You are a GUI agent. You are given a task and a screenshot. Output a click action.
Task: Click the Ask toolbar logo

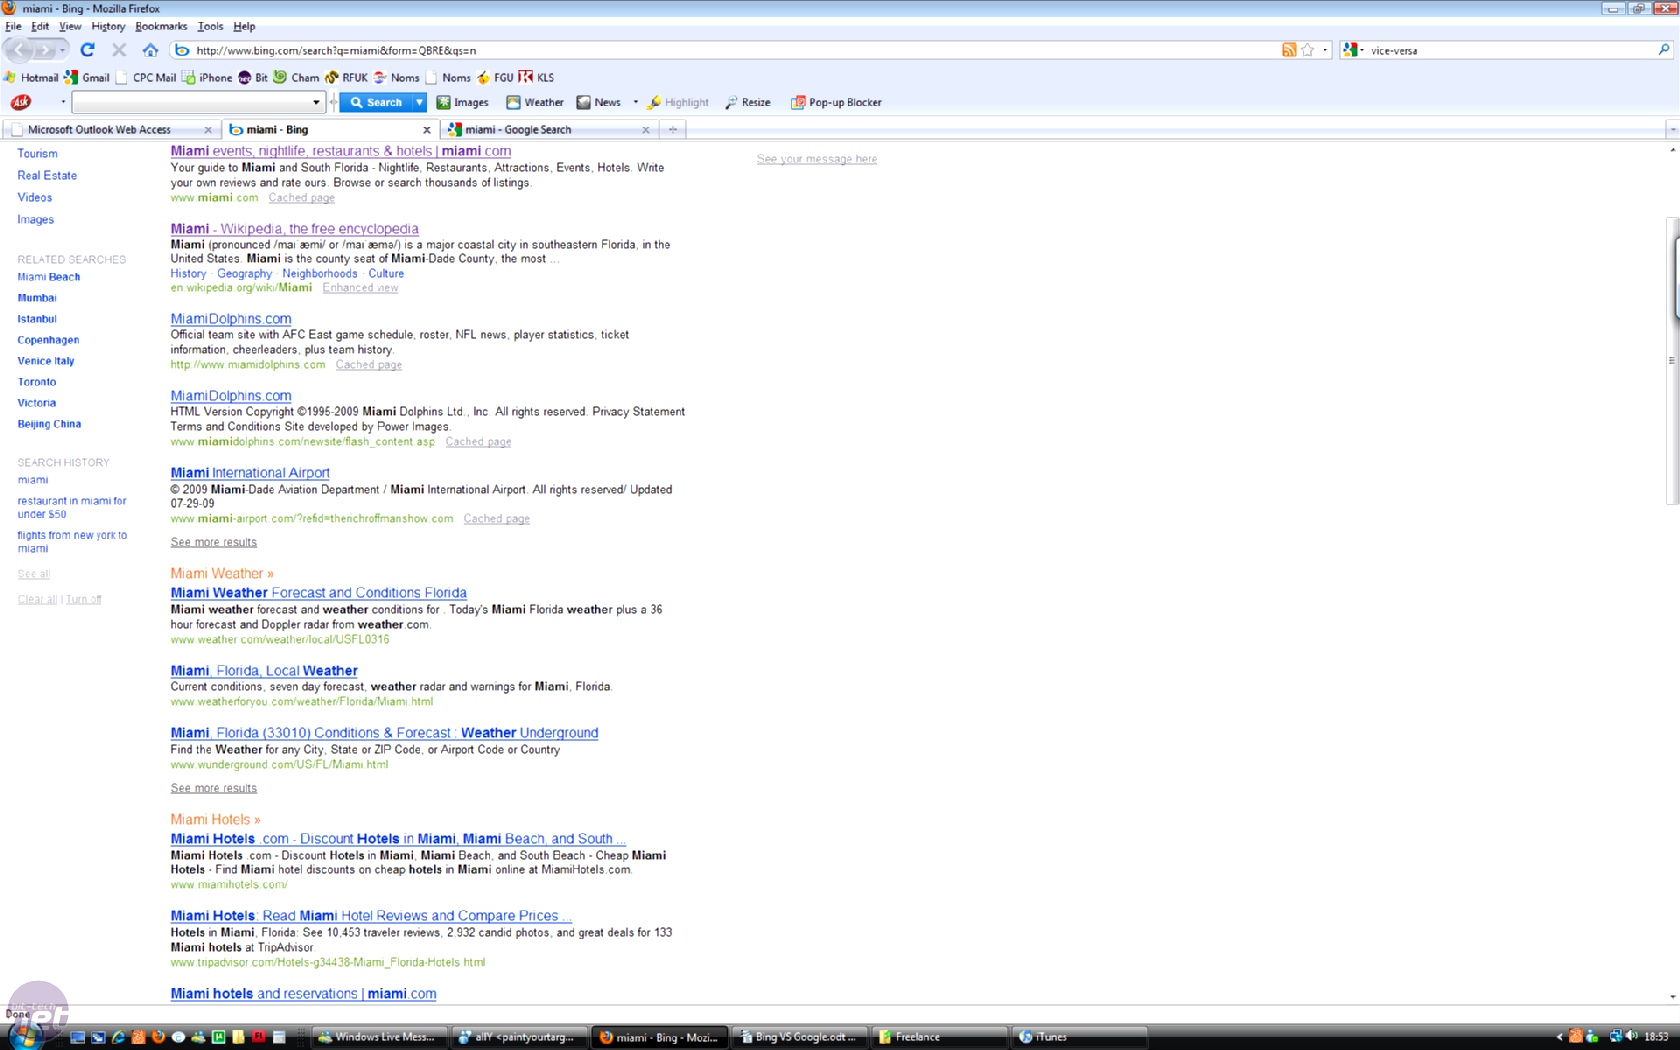(21, 102)
